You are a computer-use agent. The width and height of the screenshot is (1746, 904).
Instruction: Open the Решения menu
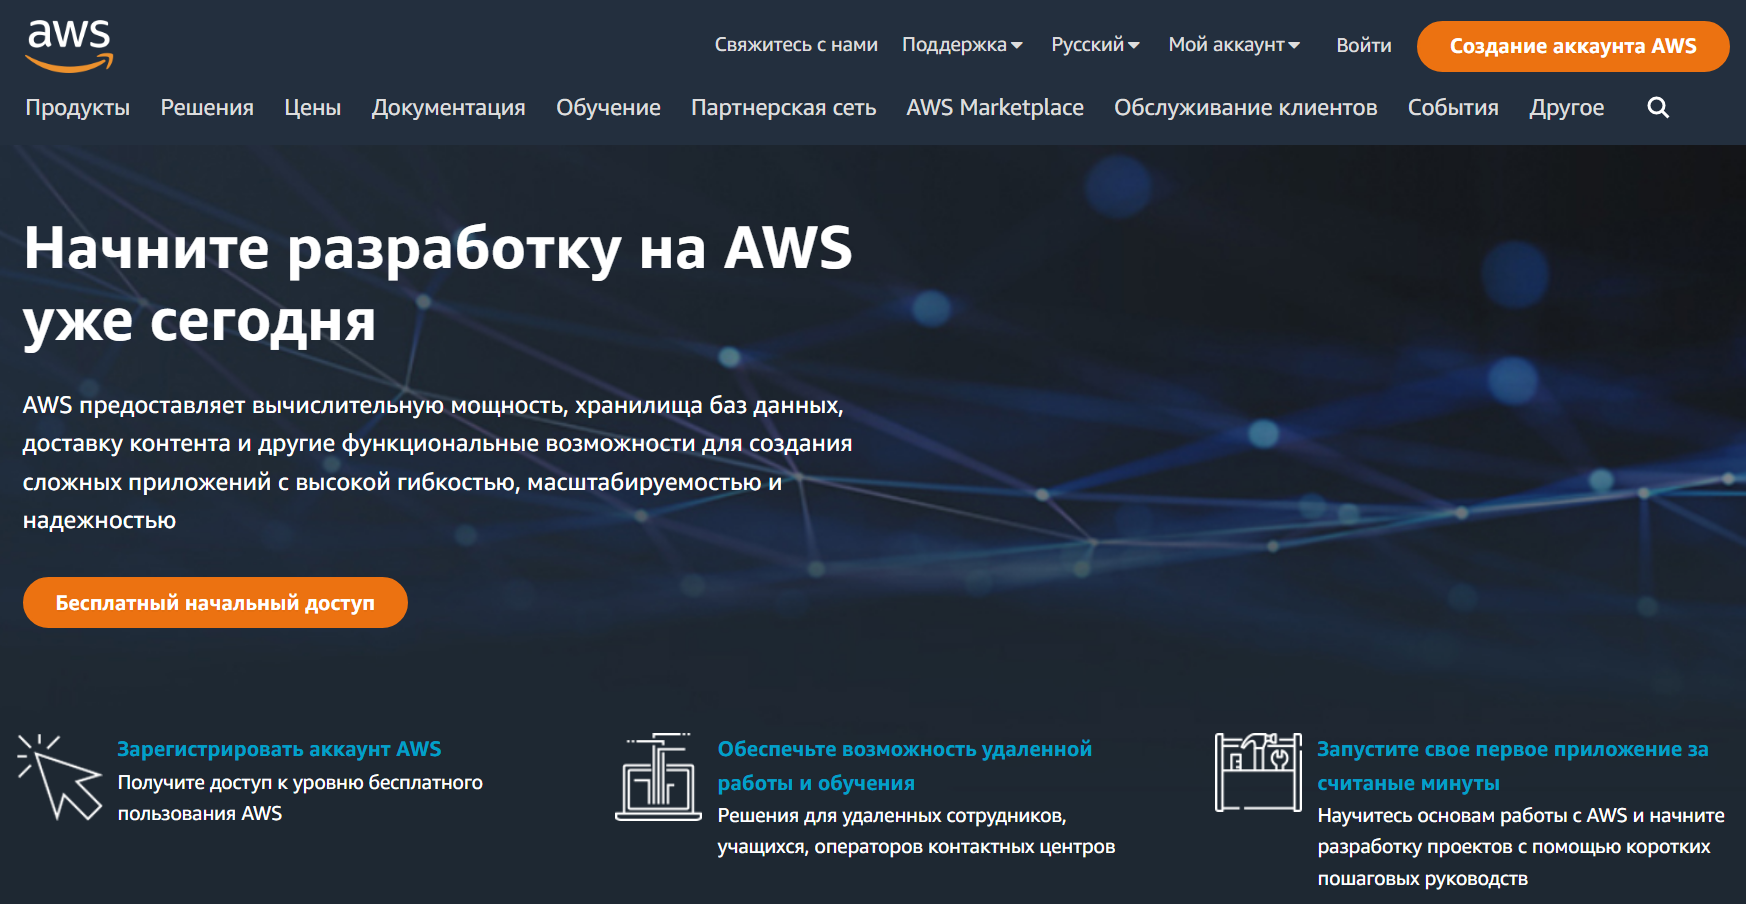tap(207, 107)
